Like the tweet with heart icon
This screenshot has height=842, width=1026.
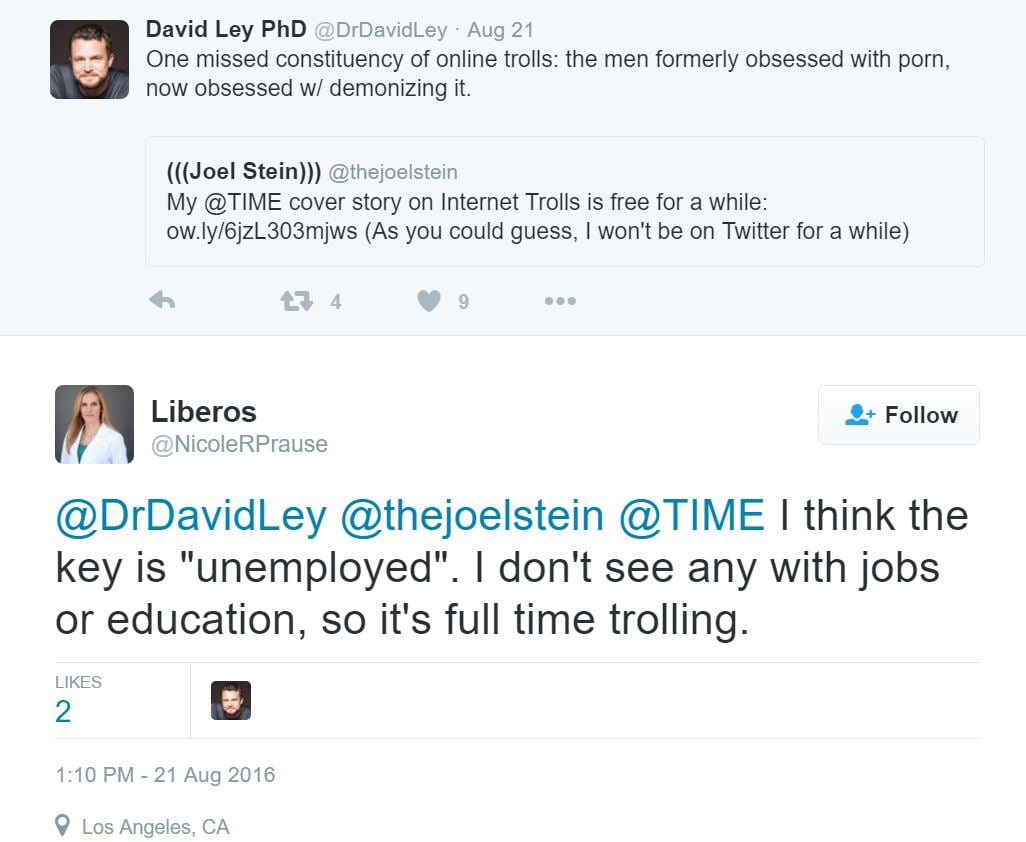pyautogui.click(x=429, y=301)
